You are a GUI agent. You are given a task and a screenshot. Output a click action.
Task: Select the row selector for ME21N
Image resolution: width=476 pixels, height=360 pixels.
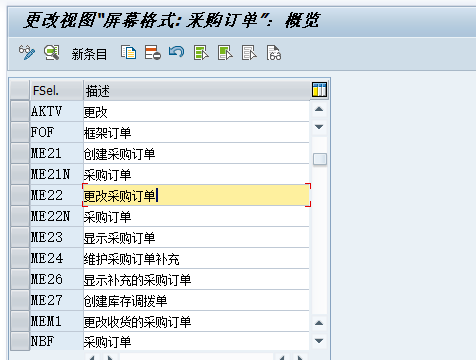[20, 174]
